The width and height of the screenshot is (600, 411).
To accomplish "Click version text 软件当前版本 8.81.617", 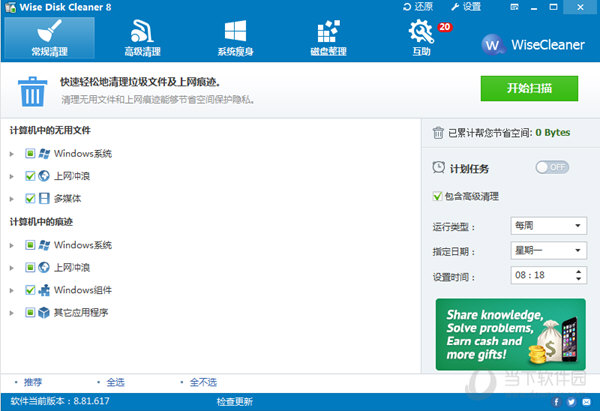I will click(x=60, y=401).
